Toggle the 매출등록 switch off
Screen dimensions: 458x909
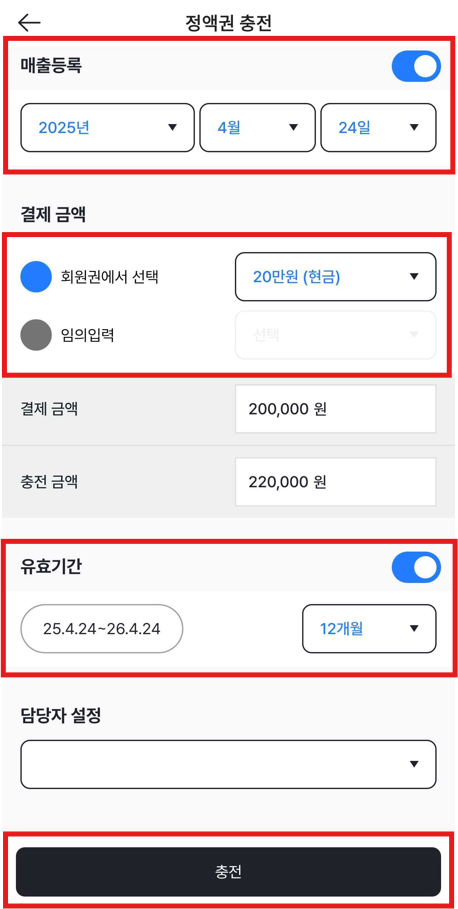[416, 67]
